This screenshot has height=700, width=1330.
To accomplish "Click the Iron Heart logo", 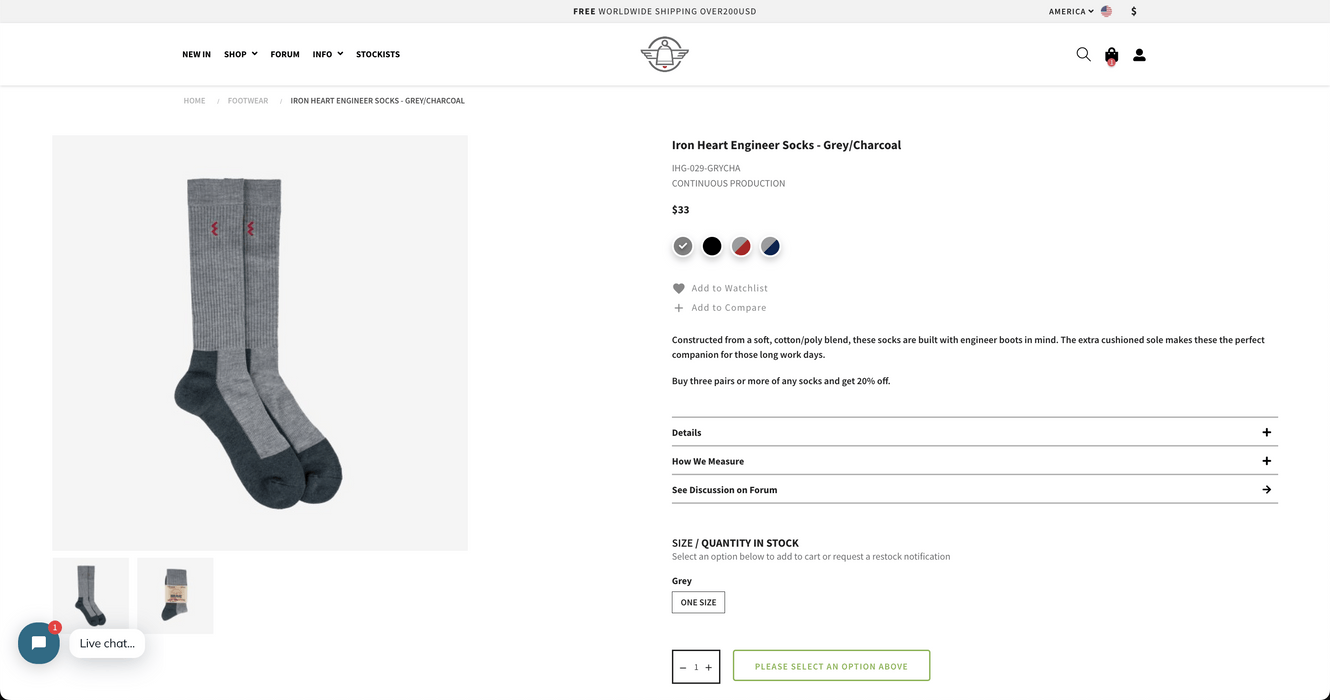I will pos(664,54).
